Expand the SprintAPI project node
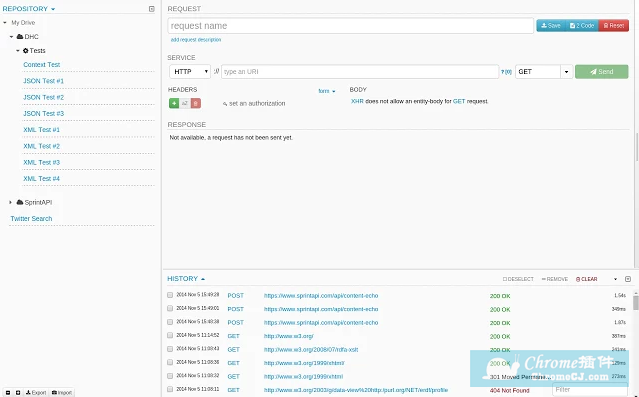Viewport: 639px width, 397px height. [11, 202]
